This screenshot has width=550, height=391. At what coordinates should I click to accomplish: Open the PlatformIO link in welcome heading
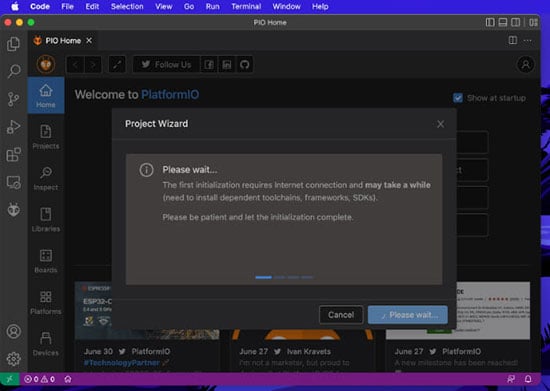point(170,95)
